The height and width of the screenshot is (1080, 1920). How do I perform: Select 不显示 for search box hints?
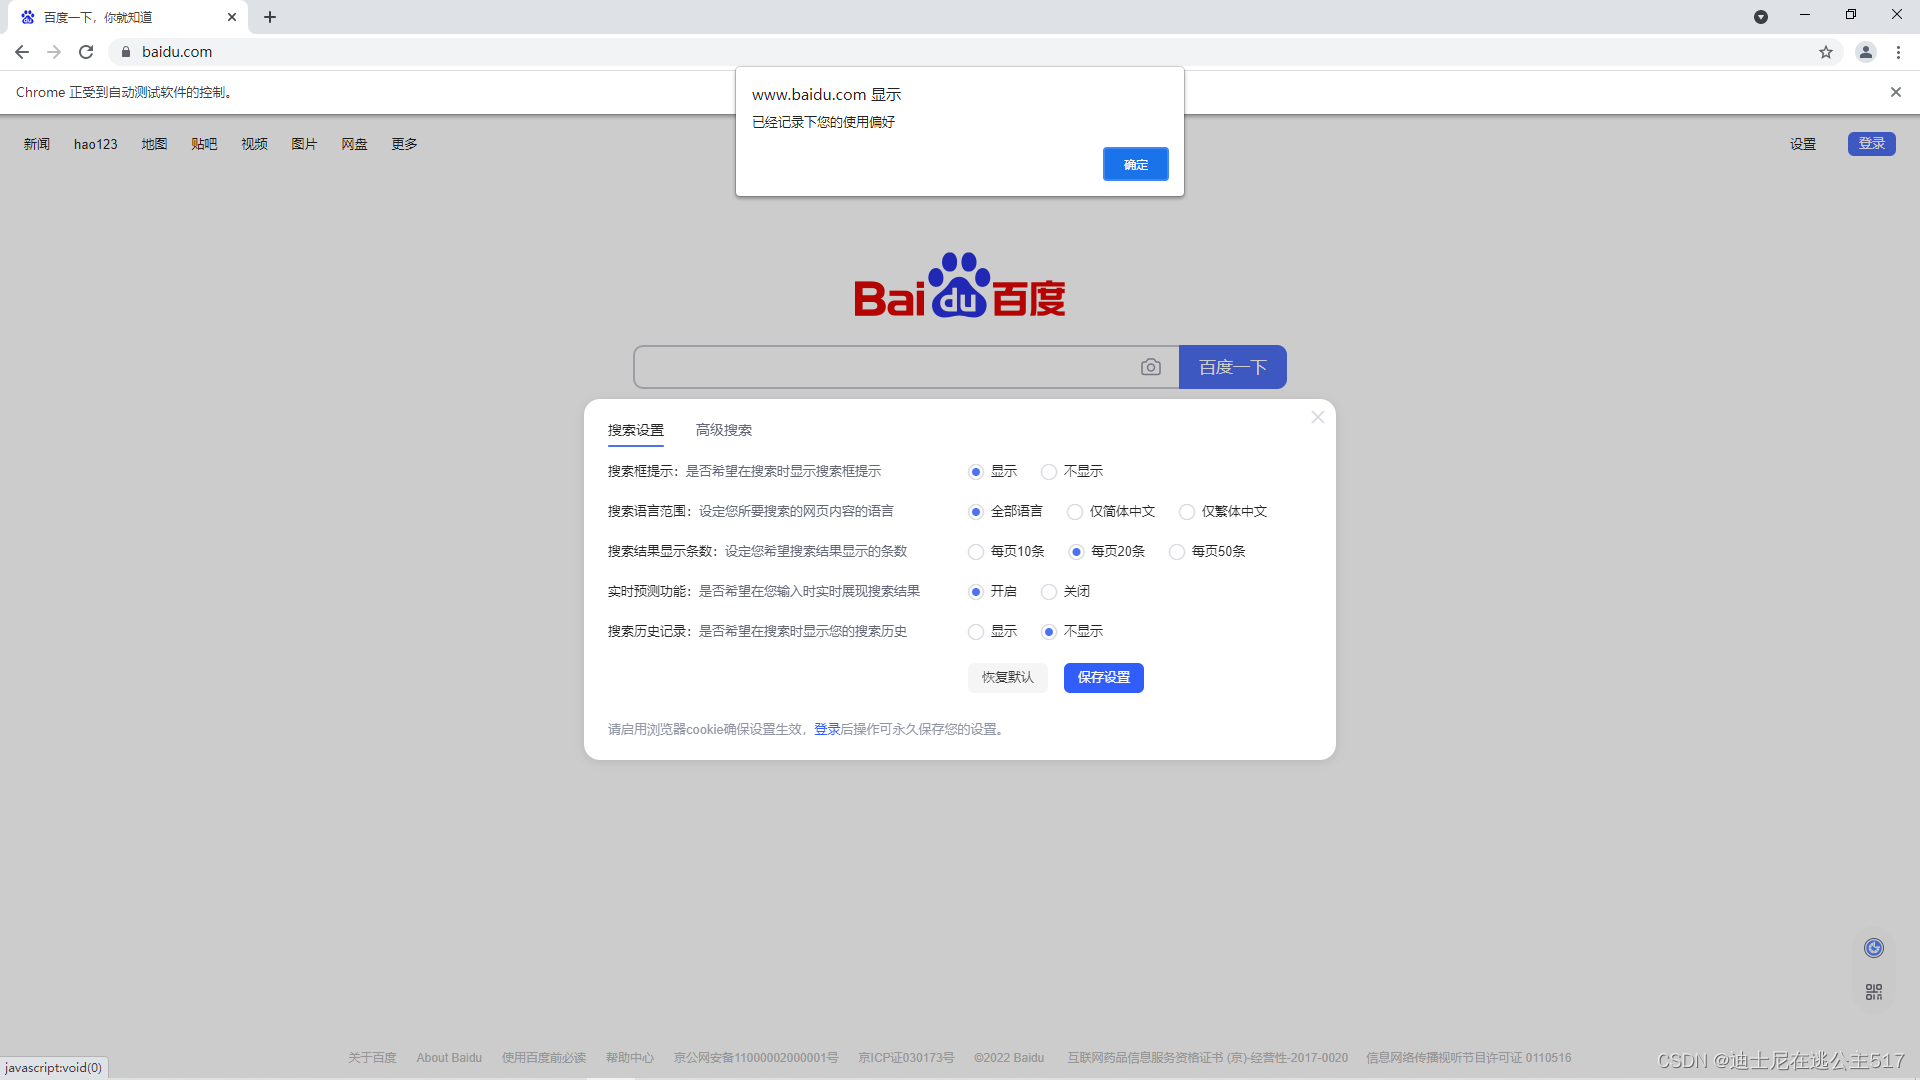(1049, 472)
